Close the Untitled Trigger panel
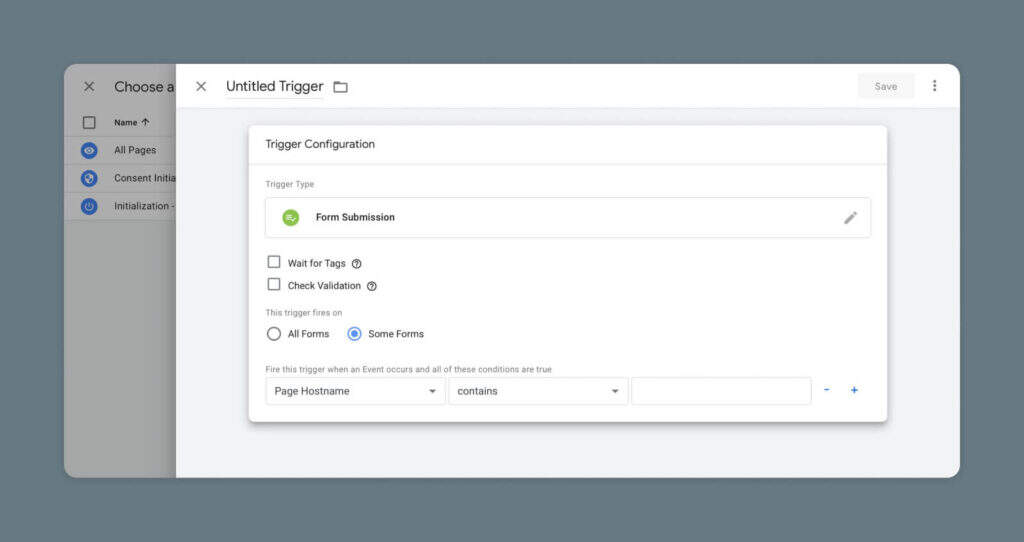The width and height of the screenshot is (1024, 542). [201, 86]
